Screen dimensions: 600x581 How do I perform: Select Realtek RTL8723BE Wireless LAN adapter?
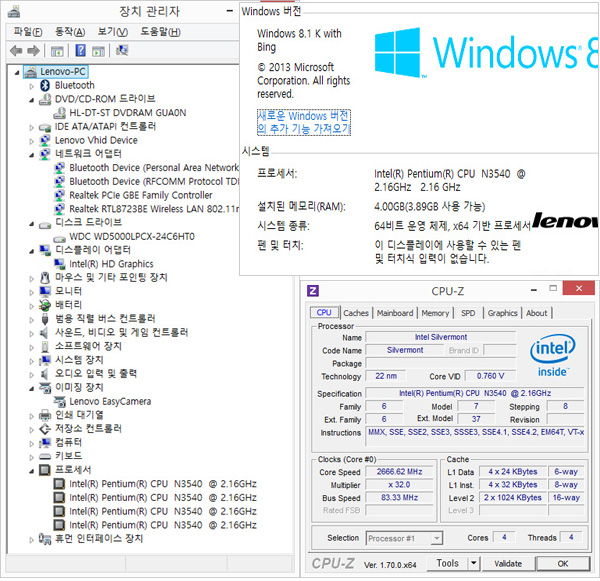point(154,209)
